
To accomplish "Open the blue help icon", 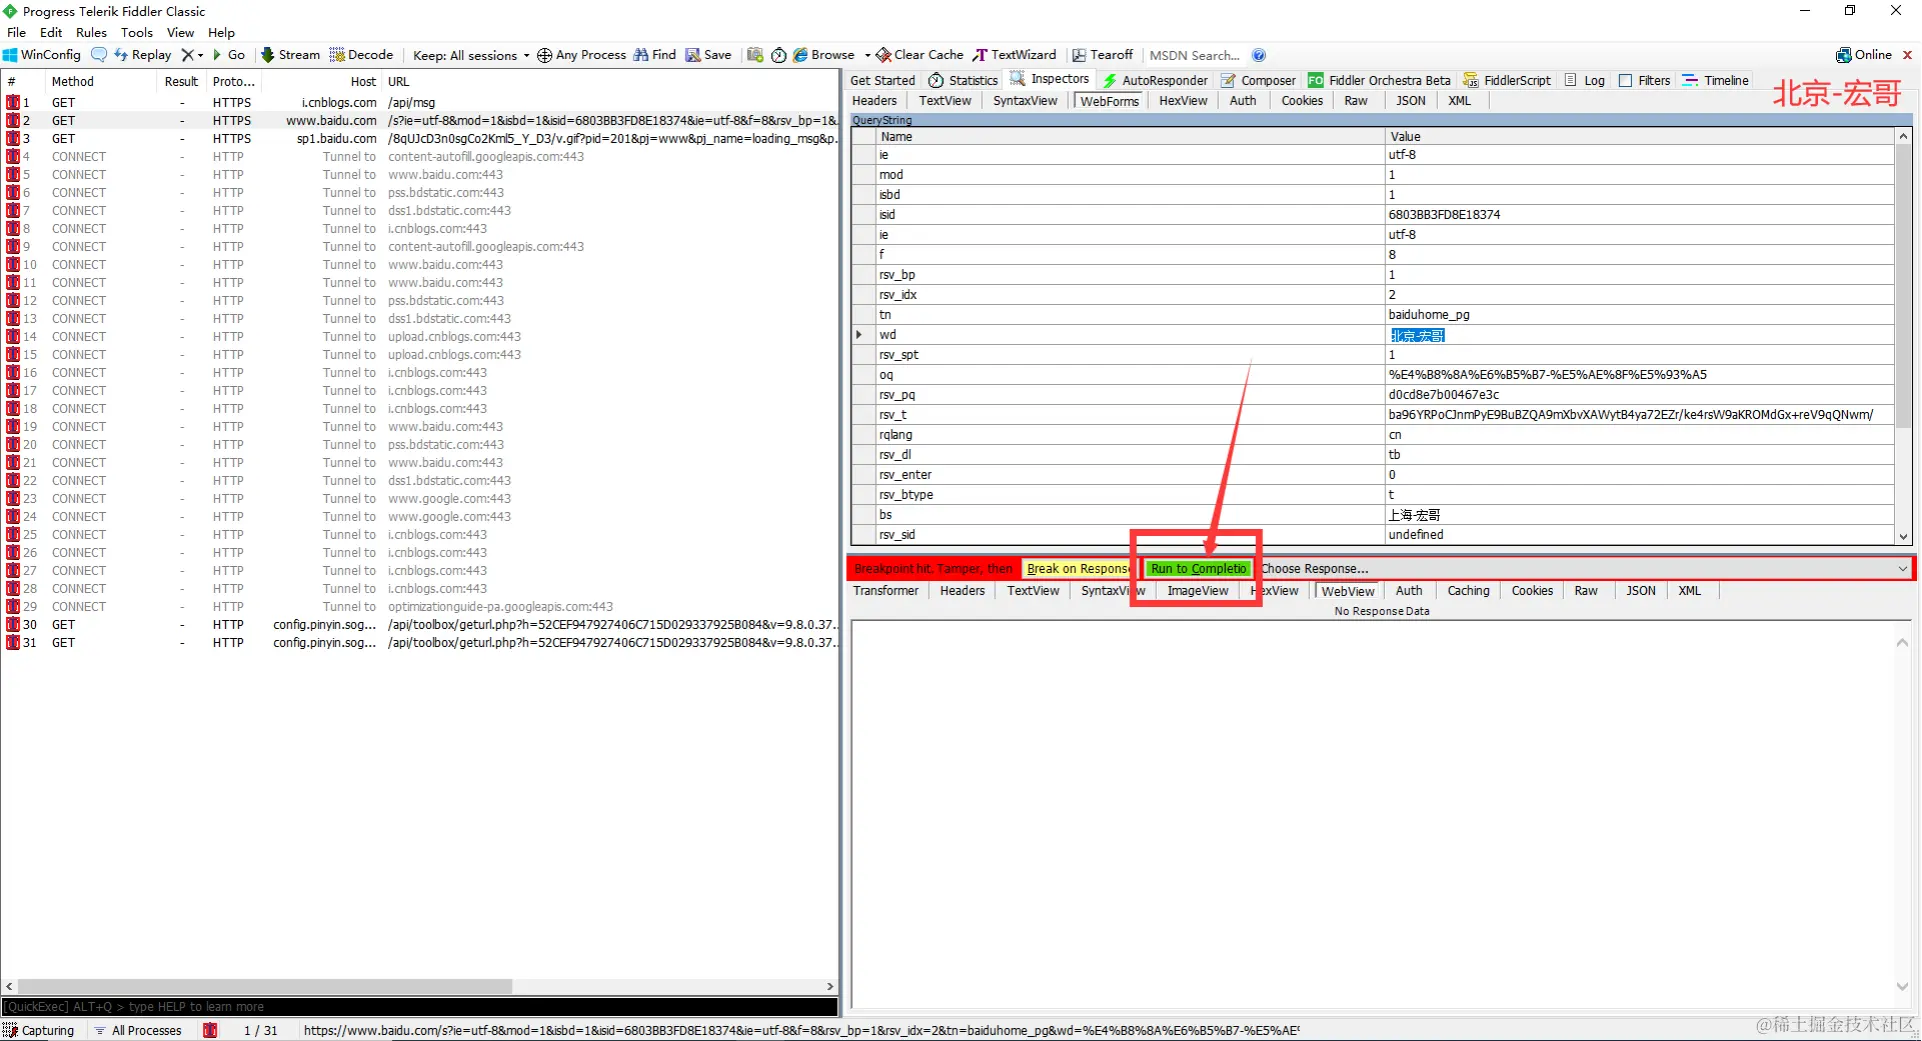I will [1259, 55].
